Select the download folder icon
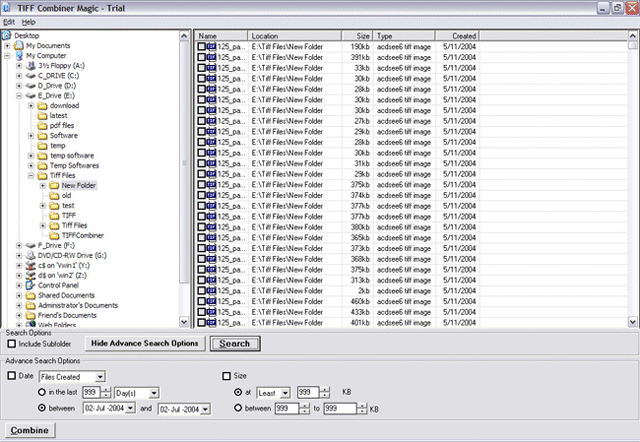 [42, 105]
